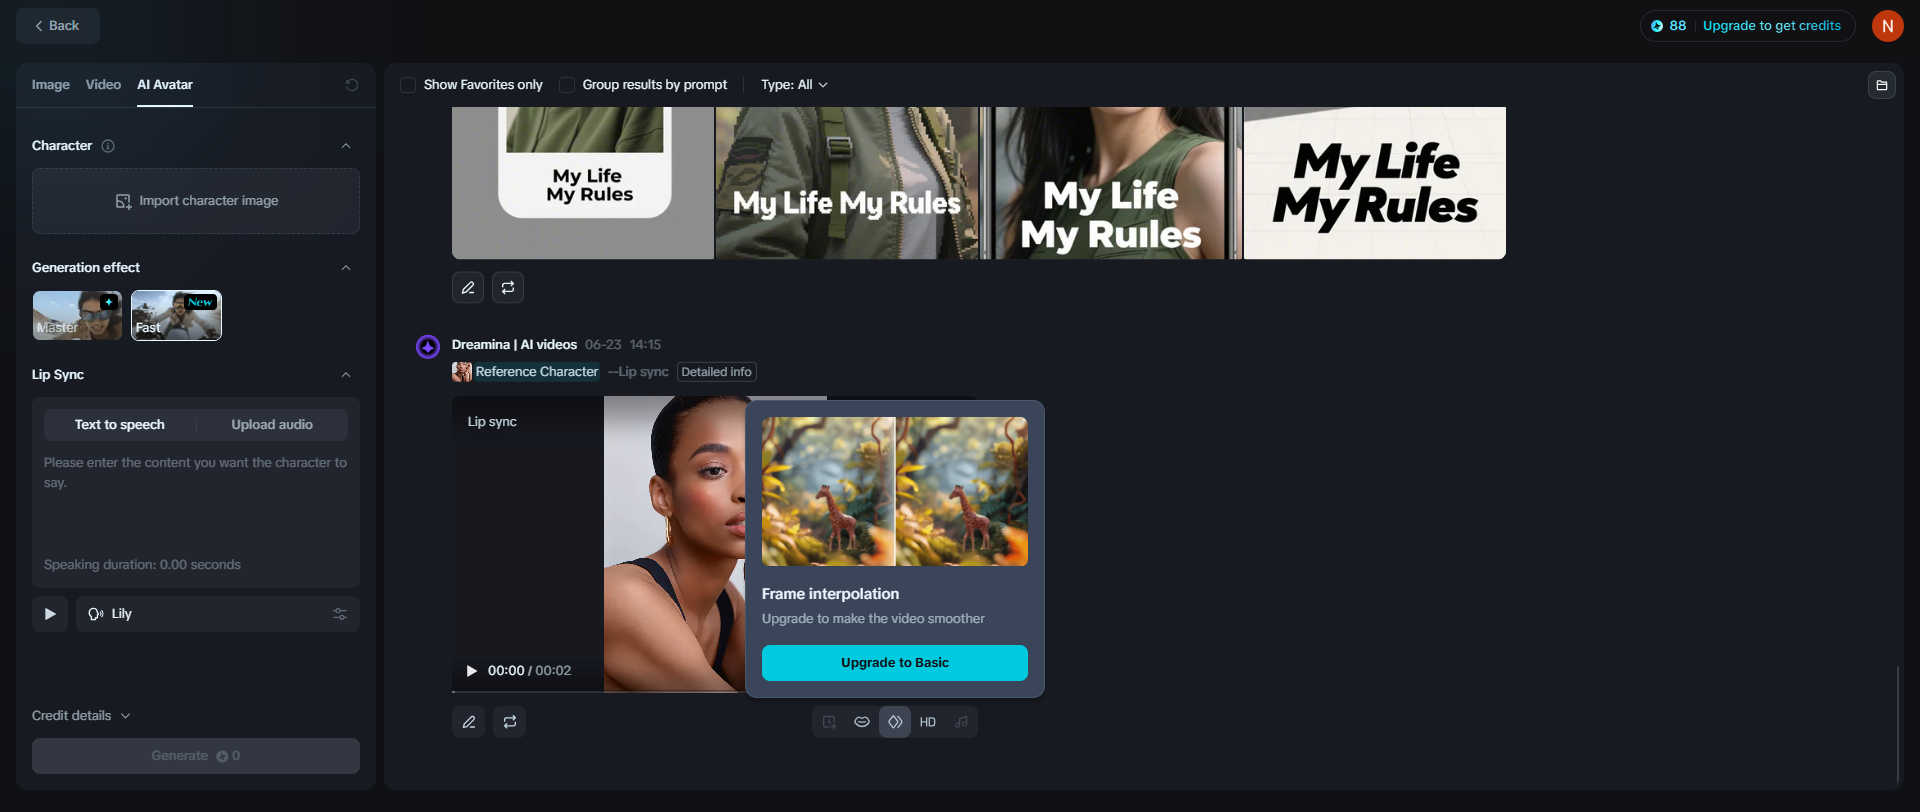Go back with the Back button

(x=58, y=26)
